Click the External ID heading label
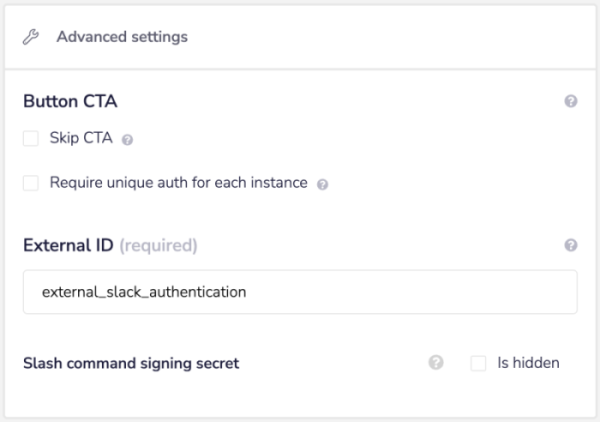The image size is (600, 422). (68, 245)
